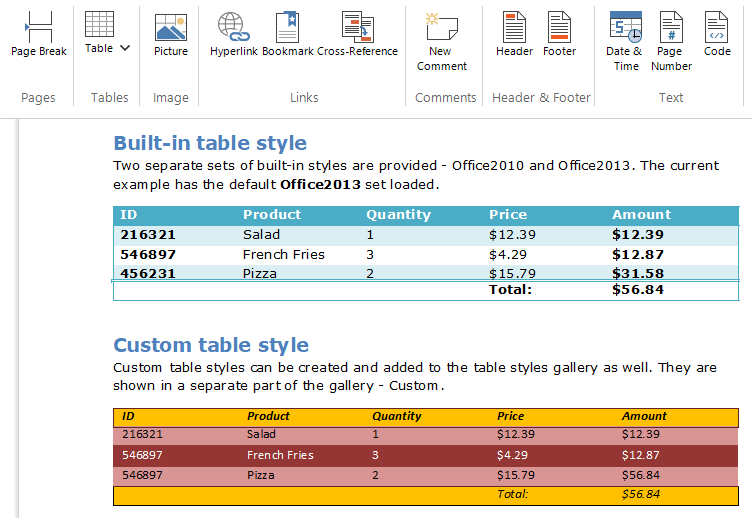Click the 'Built-in table style' heading
The width and height of the screenshot is (752, 518).
[x=210, y=143]
